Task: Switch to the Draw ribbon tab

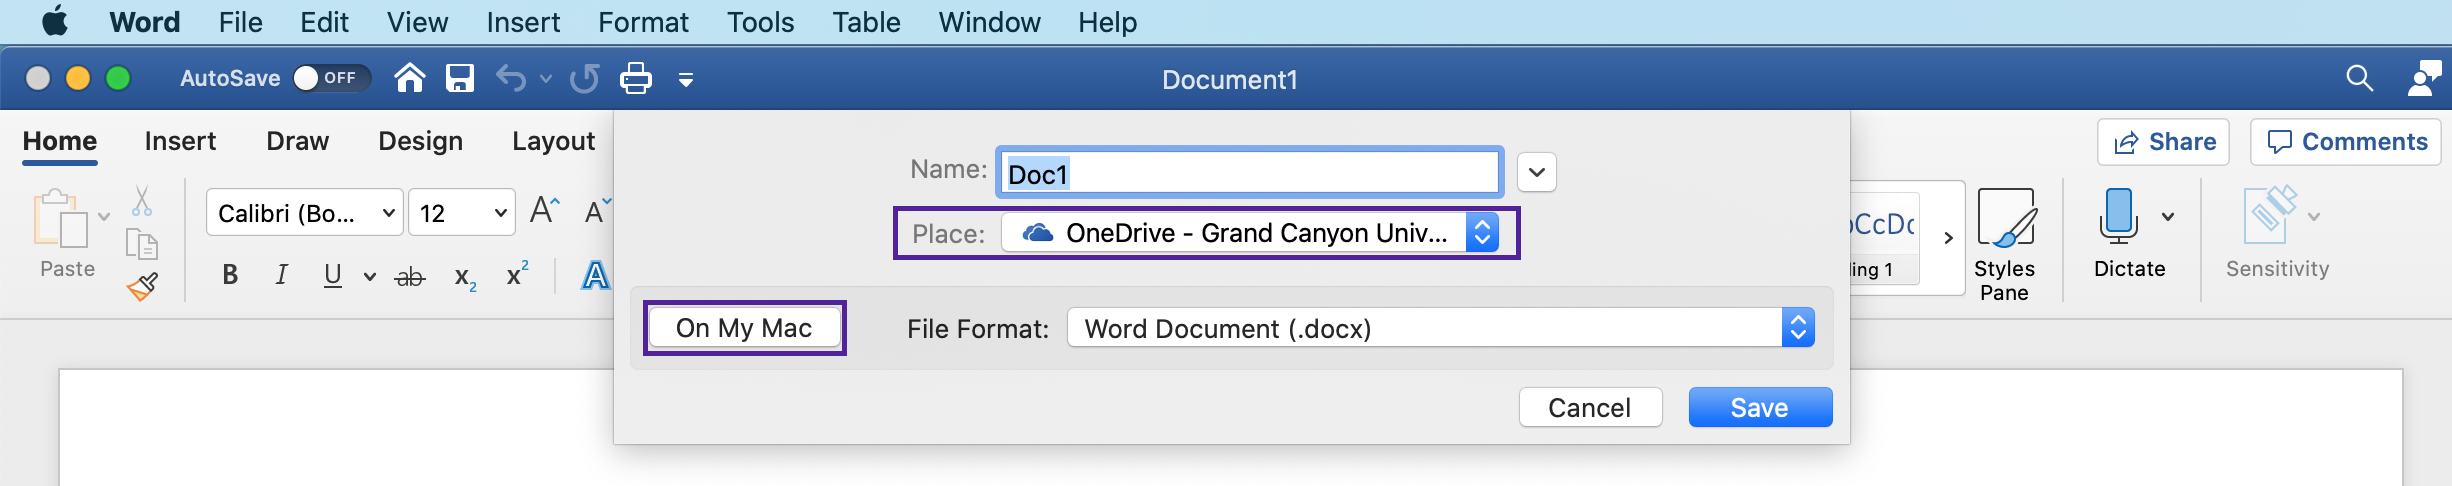Action: coord(297,141)
